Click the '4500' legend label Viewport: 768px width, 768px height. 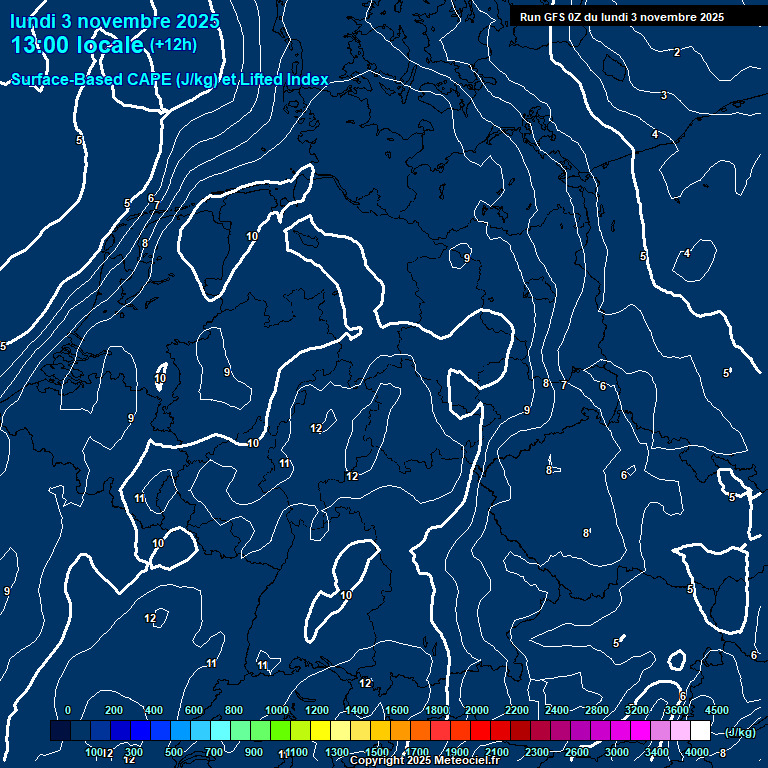point(717,710)
